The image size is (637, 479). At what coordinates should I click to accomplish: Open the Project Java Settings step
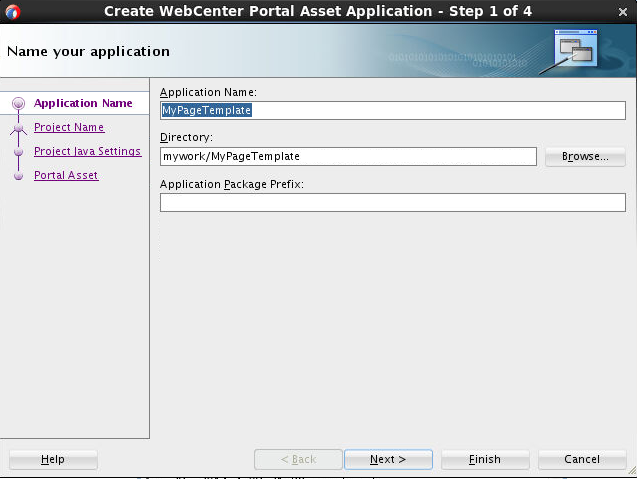(88, 151)
